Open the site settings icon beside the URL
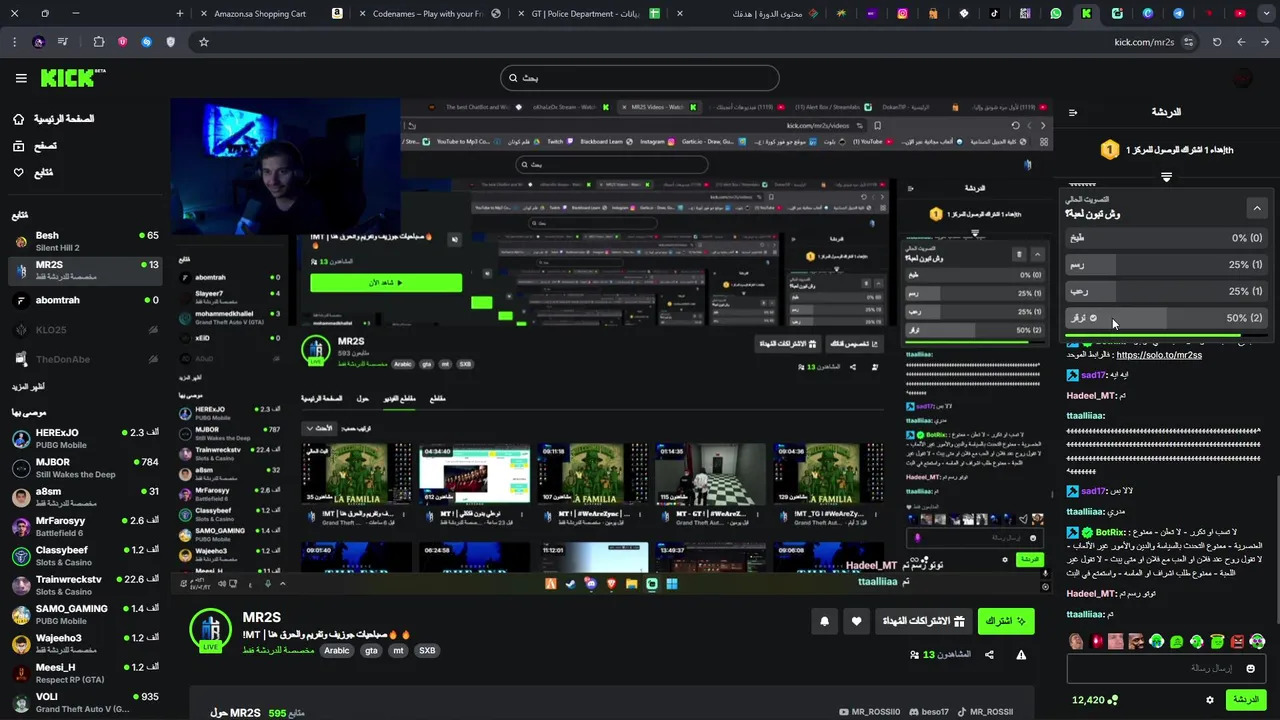The width and height of the screenshot is (1280, 720). point(1188,42)
